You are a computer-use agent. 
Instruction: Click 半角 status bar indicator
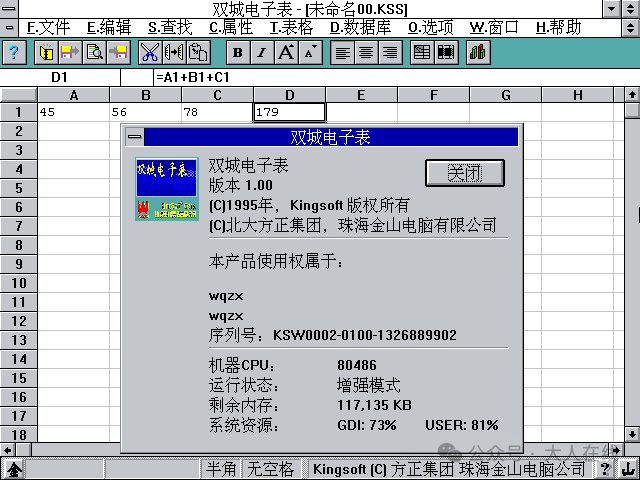pyautogui.click(x=221, y=469)
